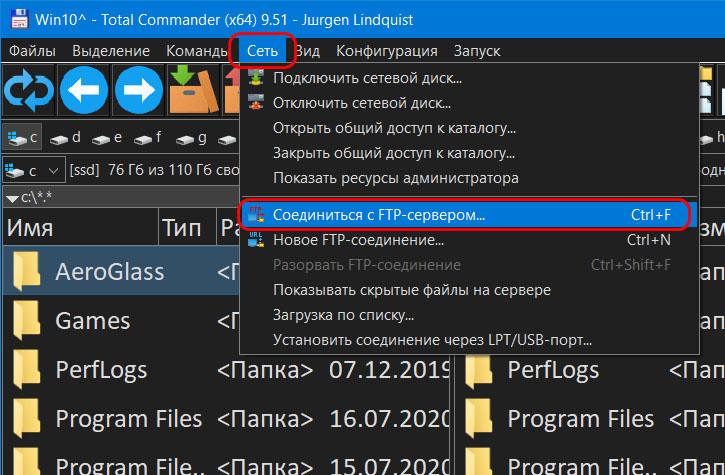Choose Отключить сетевой диск
725x475 pixels.
(x=469, y=103)
